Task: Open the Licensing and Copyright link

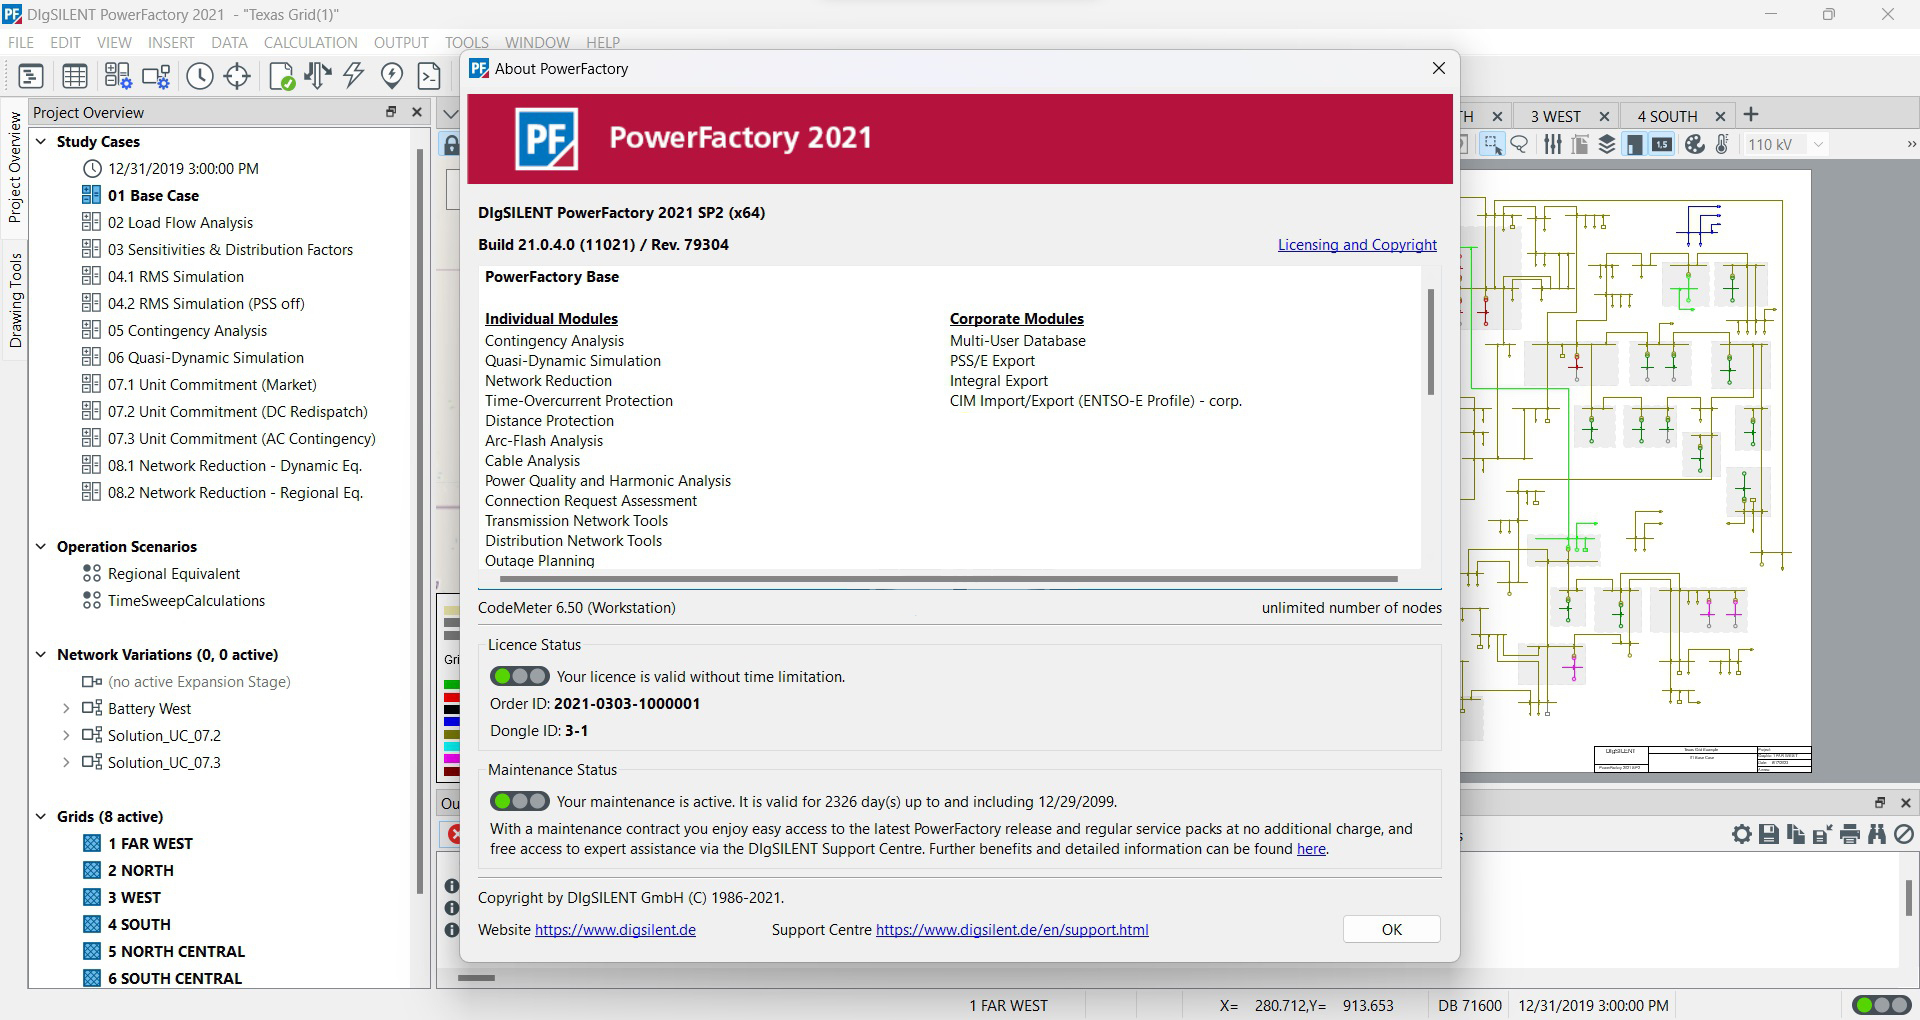Action: 1357,245
